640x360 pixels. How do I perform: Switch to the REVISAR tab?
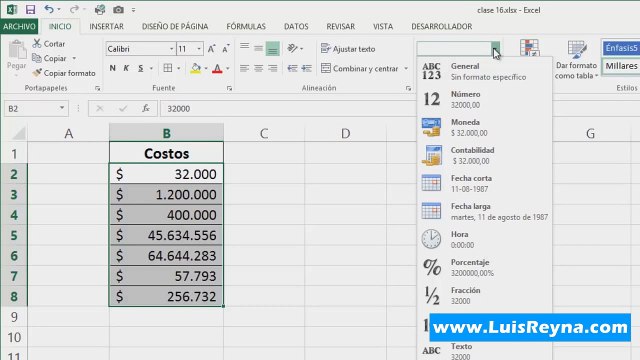341,27
